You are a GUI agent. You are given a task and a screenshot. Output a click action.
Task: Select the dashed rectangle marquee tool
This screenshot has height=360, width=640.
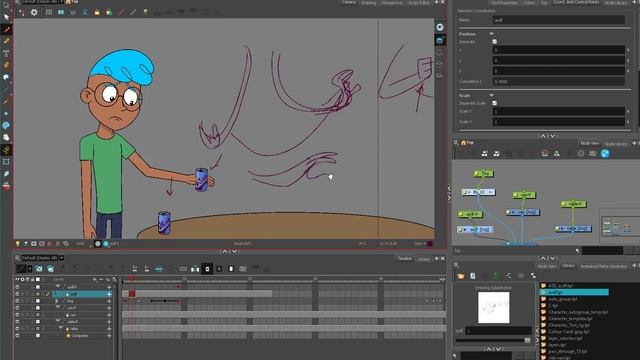pos(7,162)
